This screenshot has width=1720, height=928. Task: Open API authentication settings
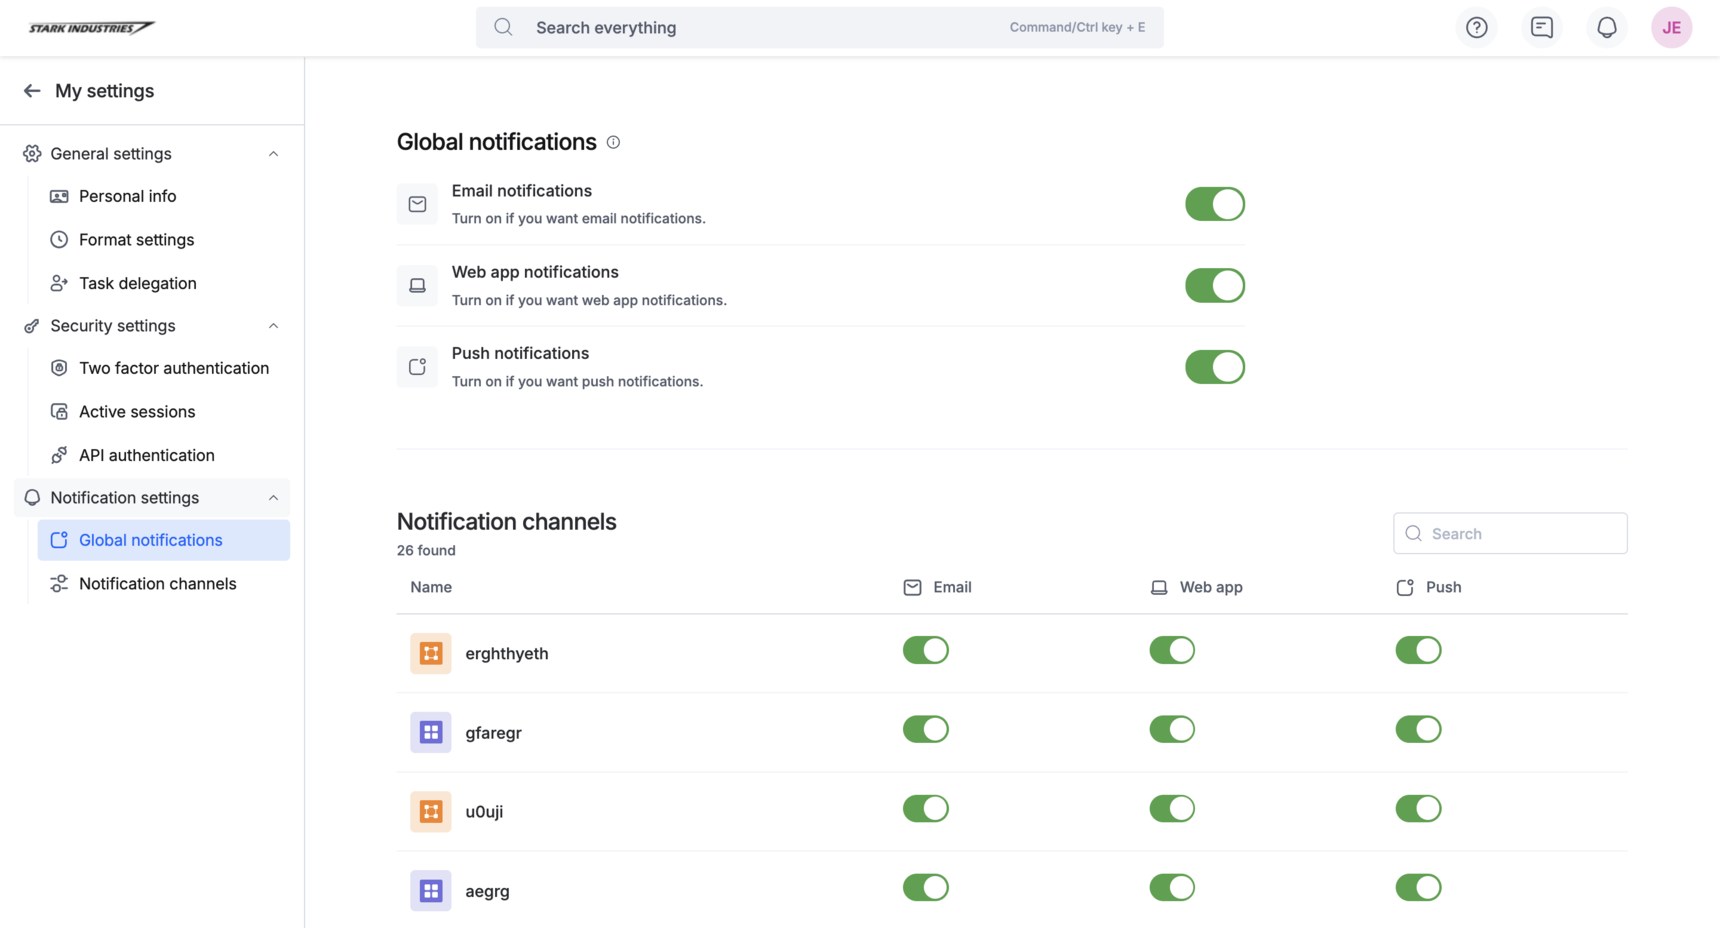(x=164, y=455)
